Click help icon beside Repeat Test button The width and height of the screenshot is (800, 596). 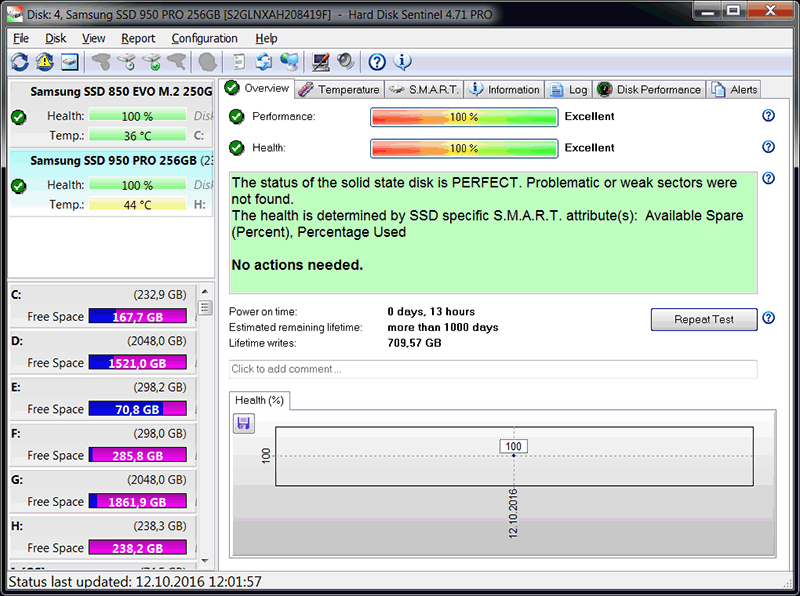(768, 318)
